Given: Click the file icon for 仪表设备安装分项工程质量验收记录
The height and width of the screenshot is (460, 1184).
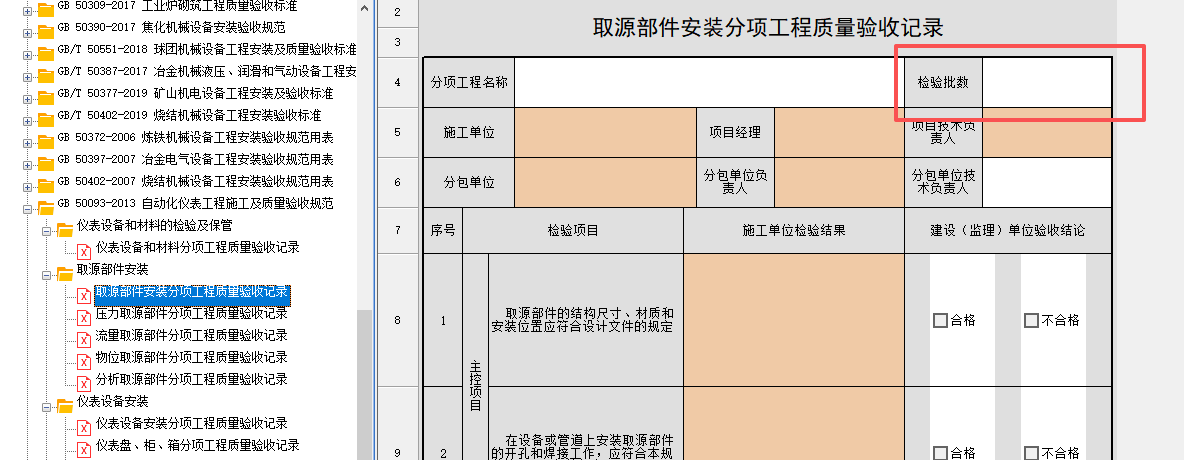Looking at the screenshot, I should [x=85, y=424].
